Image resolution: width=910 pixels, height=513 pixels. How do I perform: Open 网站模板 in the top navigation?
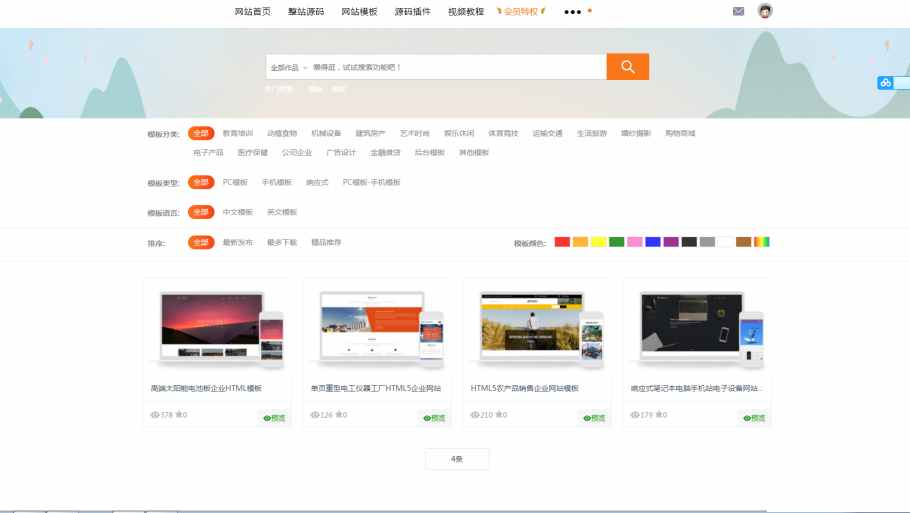(359, 12)
